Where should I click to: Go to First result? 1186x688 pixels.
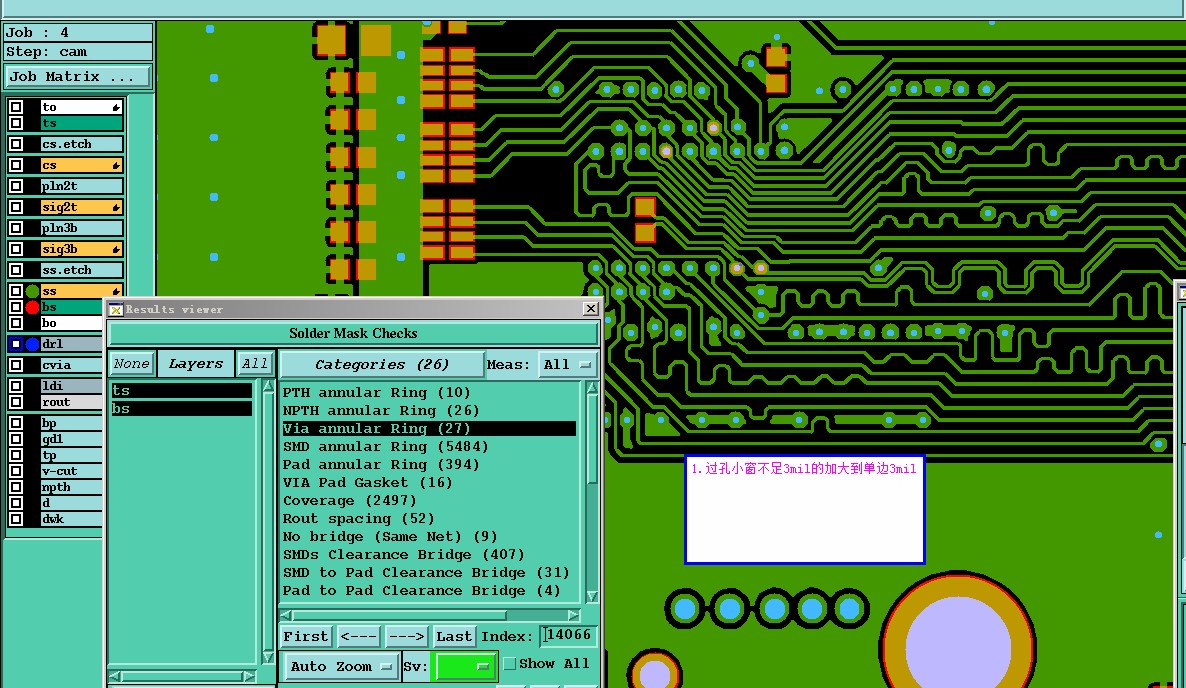[x=306, y=637]
